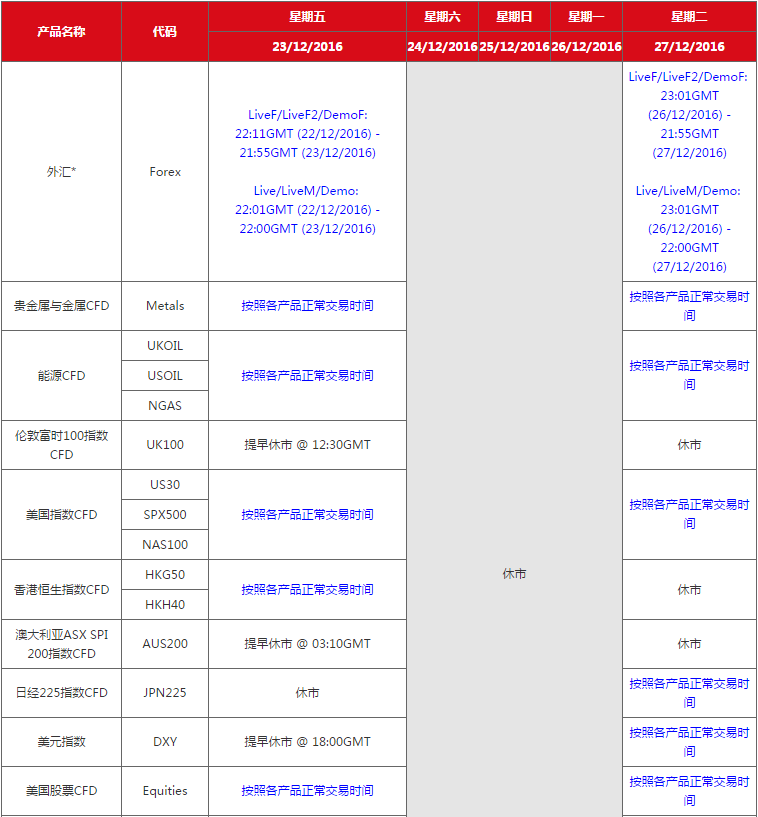Image resolution: width=758 pixels, height=817 pixels.
Task: Click the 星期一 header cell
Action: 586,17
